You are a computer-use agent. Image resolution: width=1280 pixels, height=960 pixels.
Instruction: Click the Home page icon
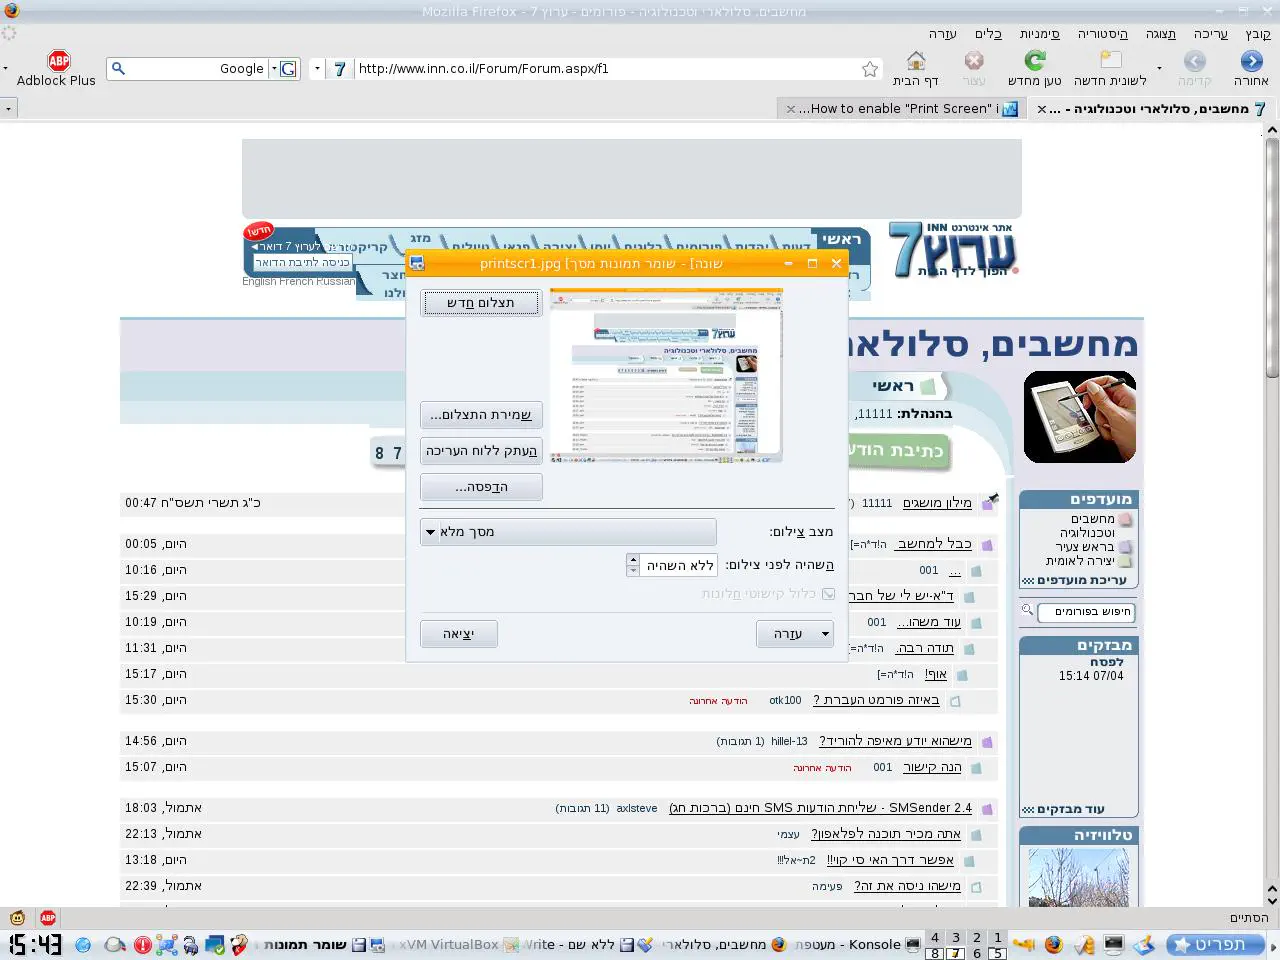click(x=915, y=62)
